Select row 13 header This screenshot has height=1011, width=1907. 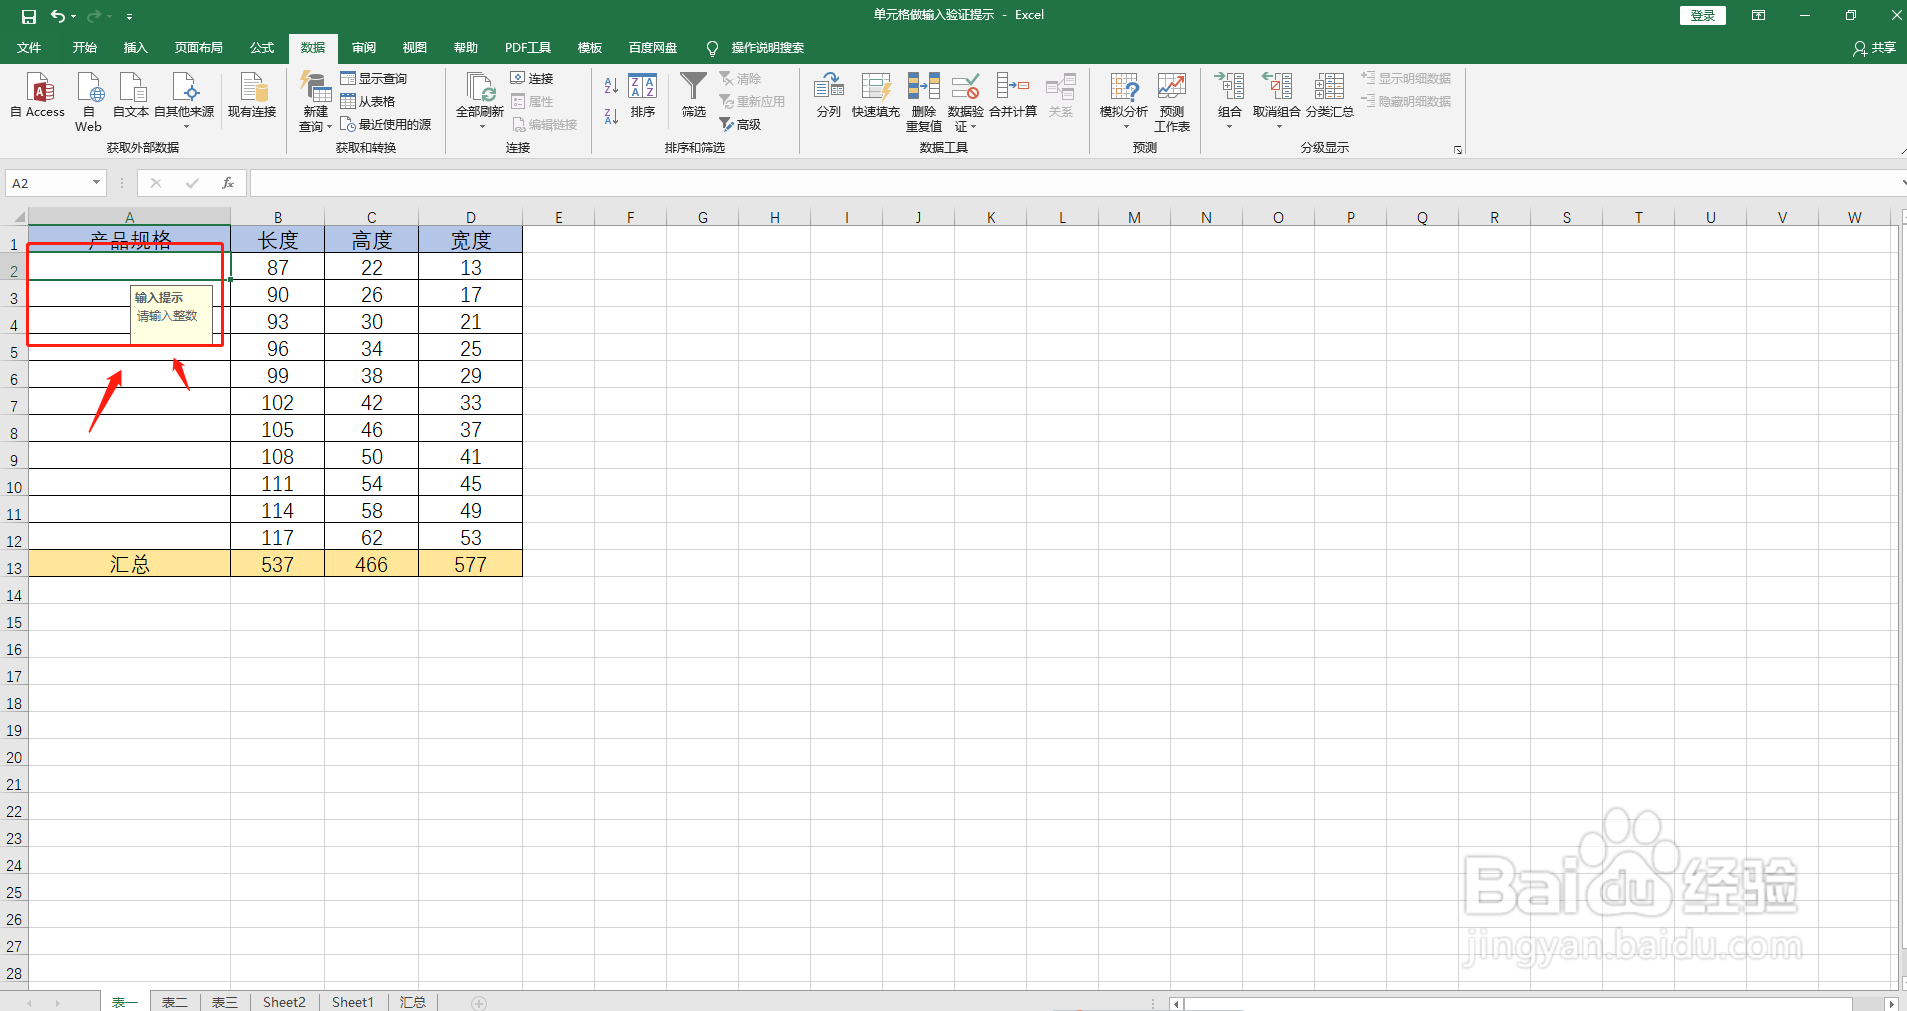pyautogui.click(x=14, y=567)
